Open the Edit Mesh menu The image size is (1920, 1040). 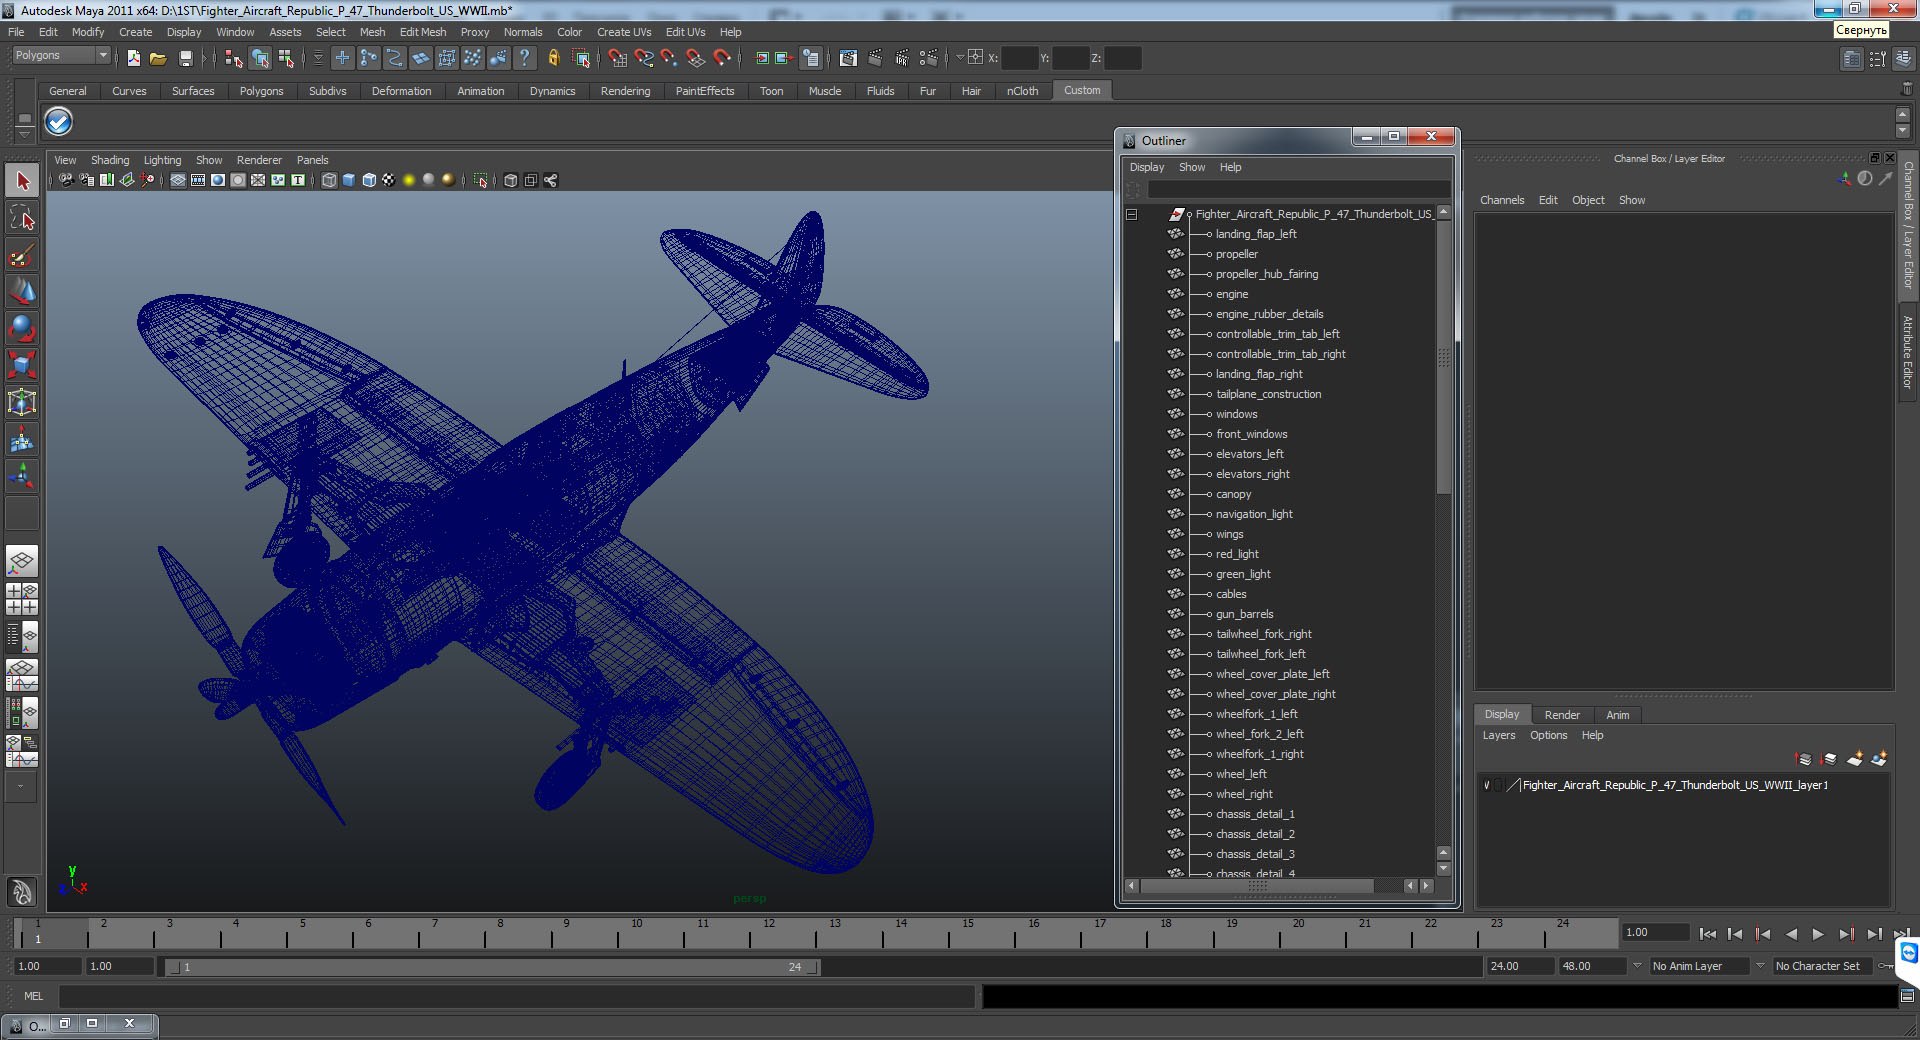tap(423, 32)
